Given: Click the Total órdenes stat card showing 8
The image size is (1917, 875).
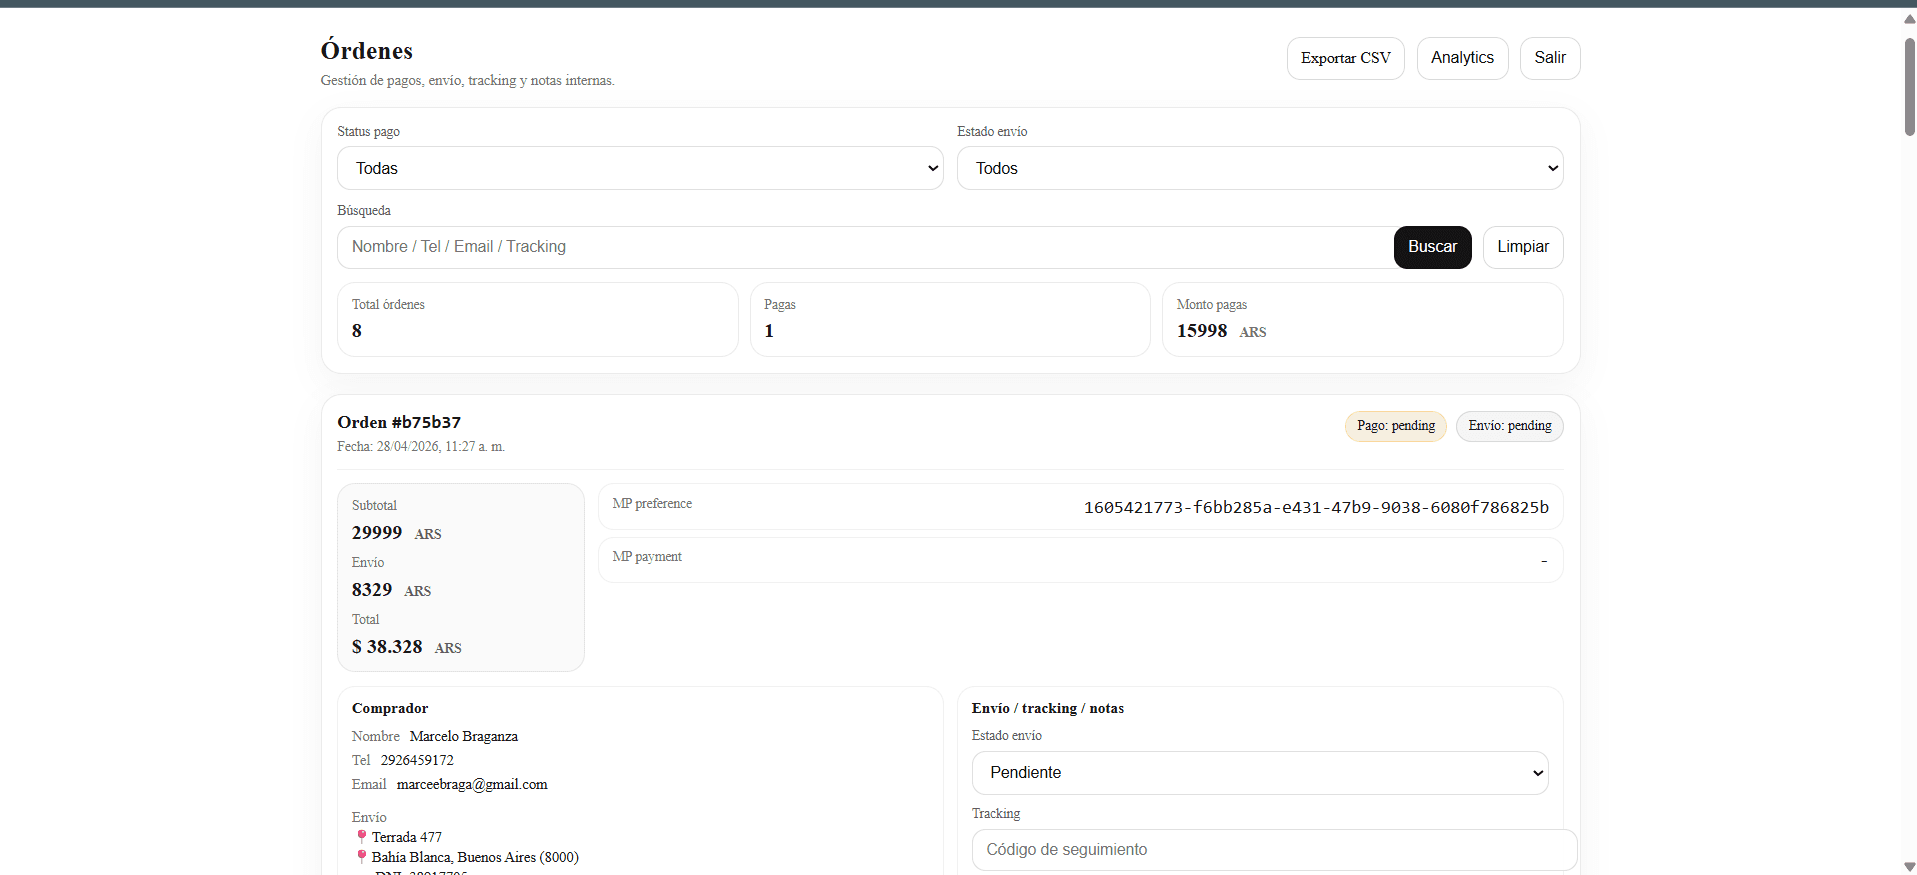Looking at the screenshot, I should click(x=538, y=319).
